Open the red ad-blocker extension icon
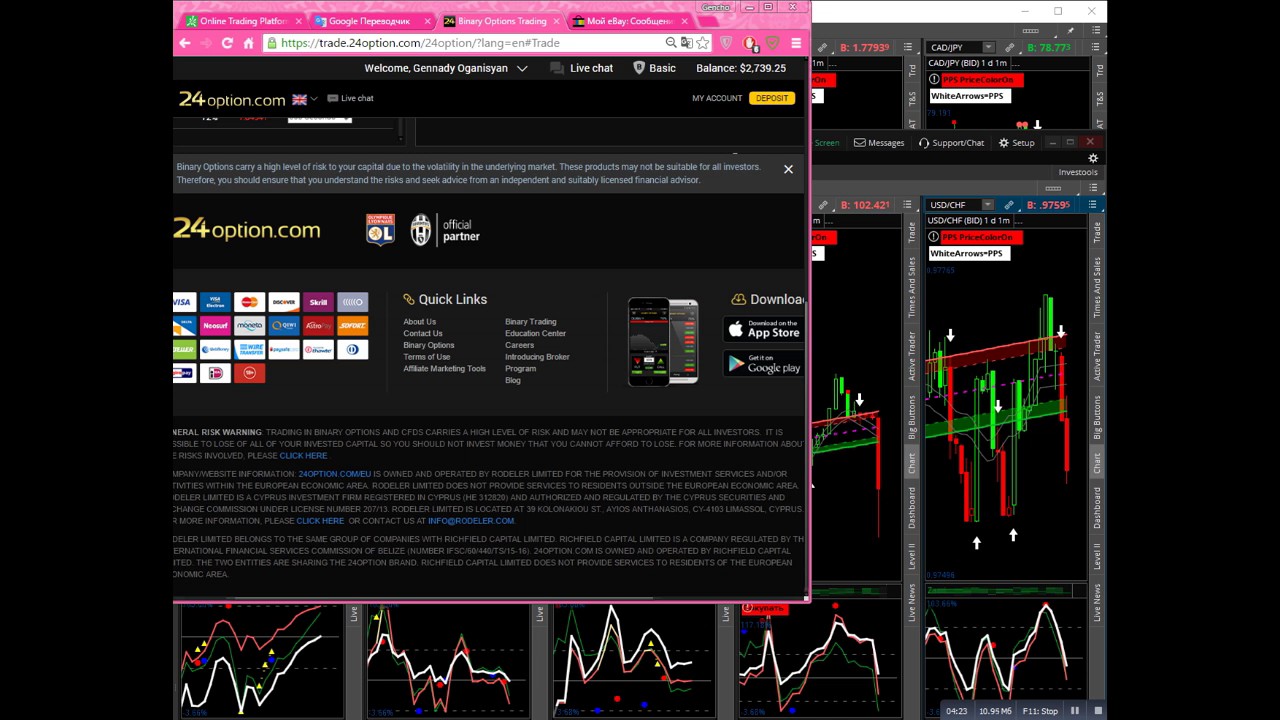Screen dimensions: 1280x720 (x=749, y=43)
